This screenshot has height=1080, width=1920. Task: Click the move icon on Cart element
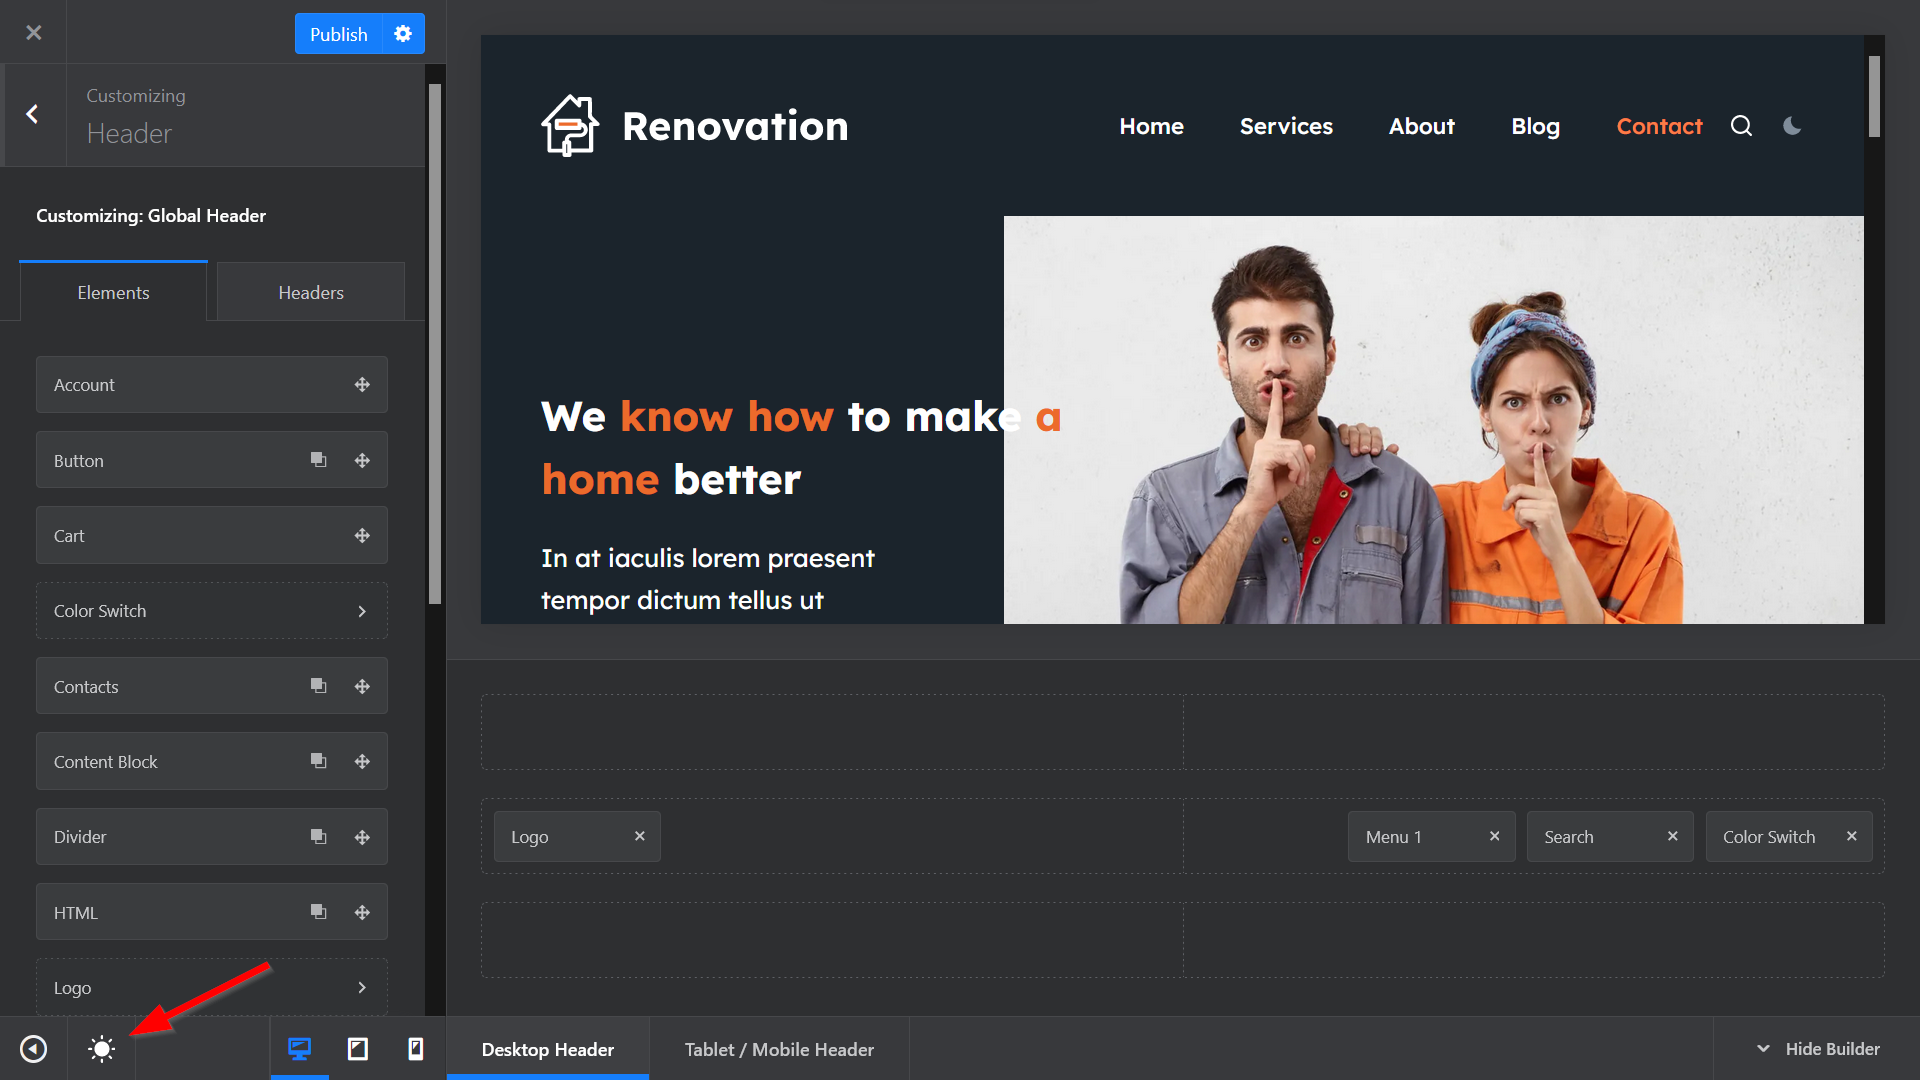pos(362,536)
